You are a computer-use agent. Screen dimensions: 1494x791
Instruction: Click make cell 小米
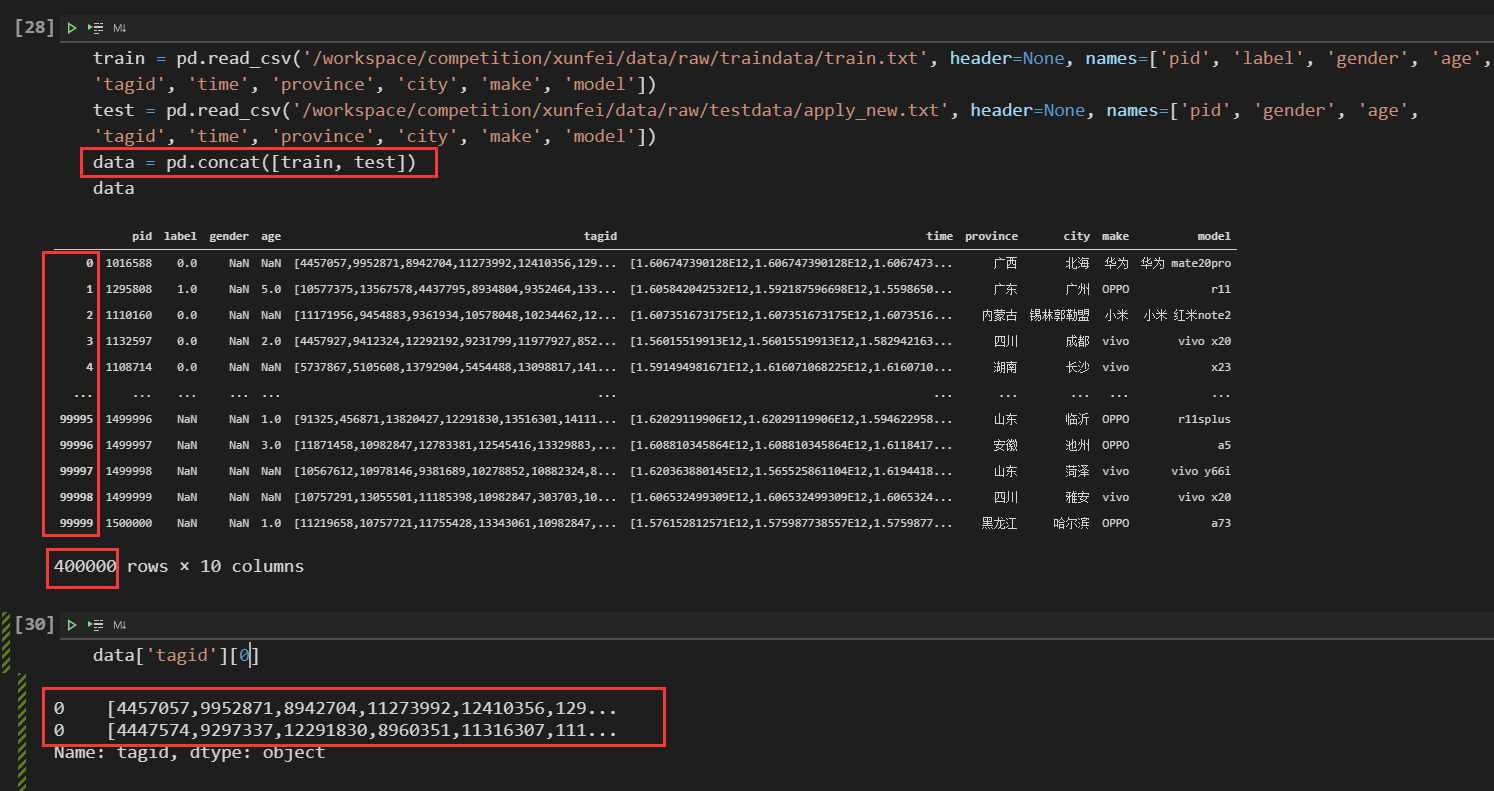click(1117, 315)
